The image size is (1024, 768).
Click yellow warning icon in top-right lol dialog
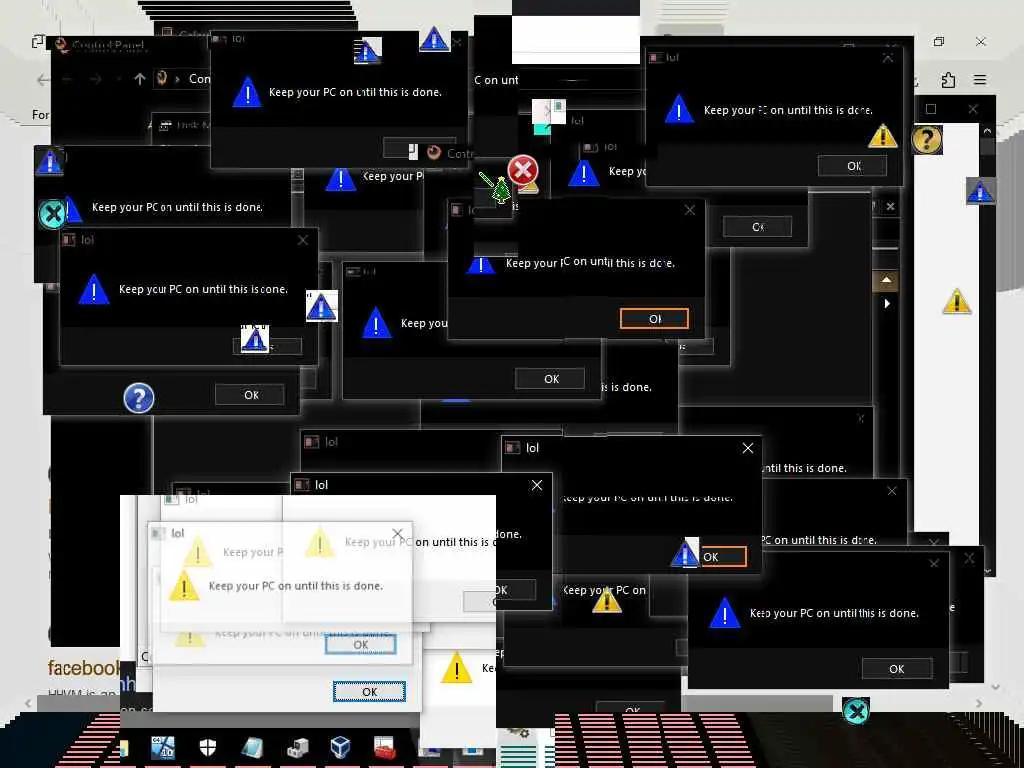coord(882,136)
